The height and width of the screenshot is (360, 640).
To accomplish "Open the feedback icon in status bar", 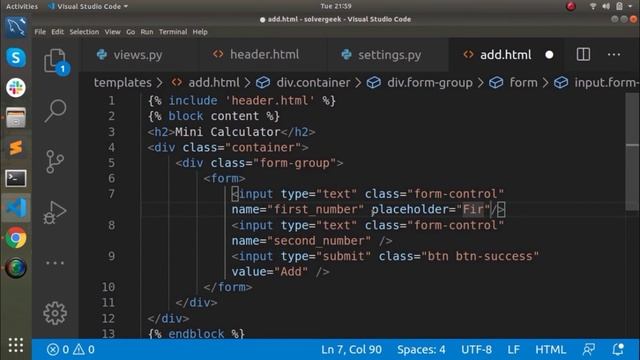I will click(589, 349).
